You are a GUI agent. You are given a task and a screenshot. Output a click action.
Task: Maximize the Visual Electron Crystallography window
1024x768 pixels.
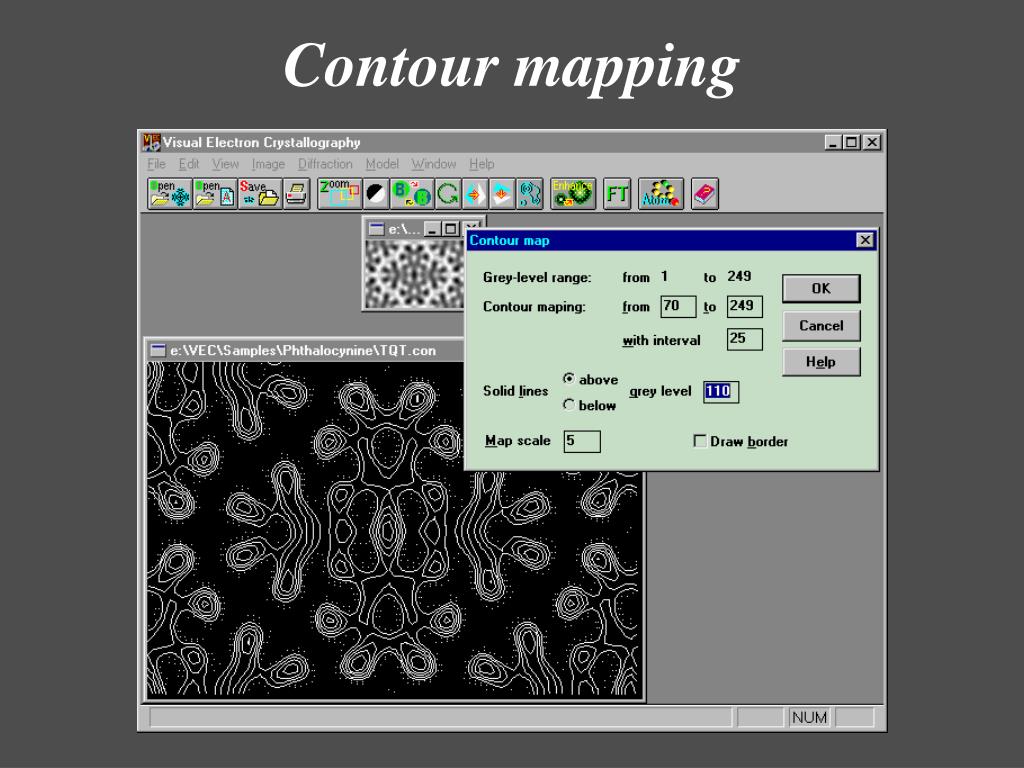(x=852, y=142)
